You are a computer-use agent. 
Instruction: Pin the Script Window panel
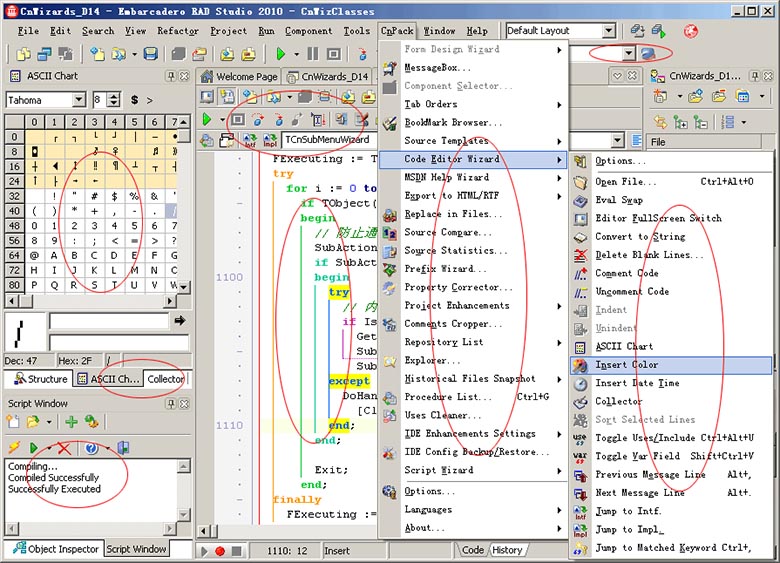click(170, 403)
